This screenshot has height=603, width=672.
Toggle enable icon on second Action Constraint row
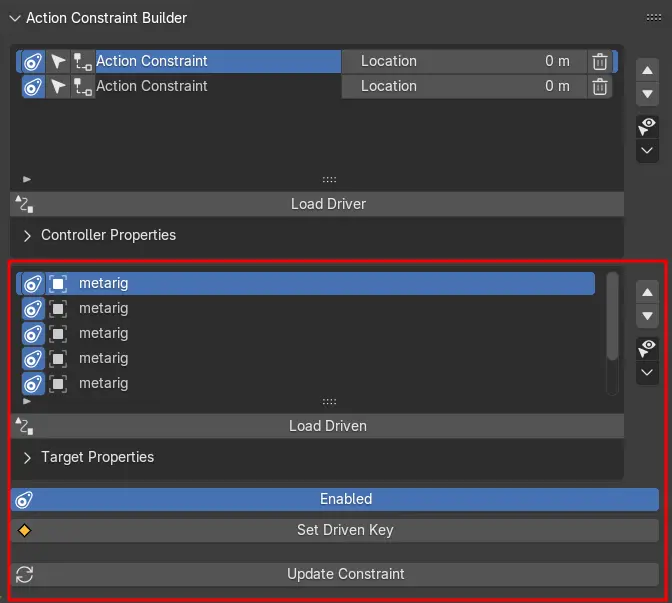pyautogui.click(x=33, y=87)
